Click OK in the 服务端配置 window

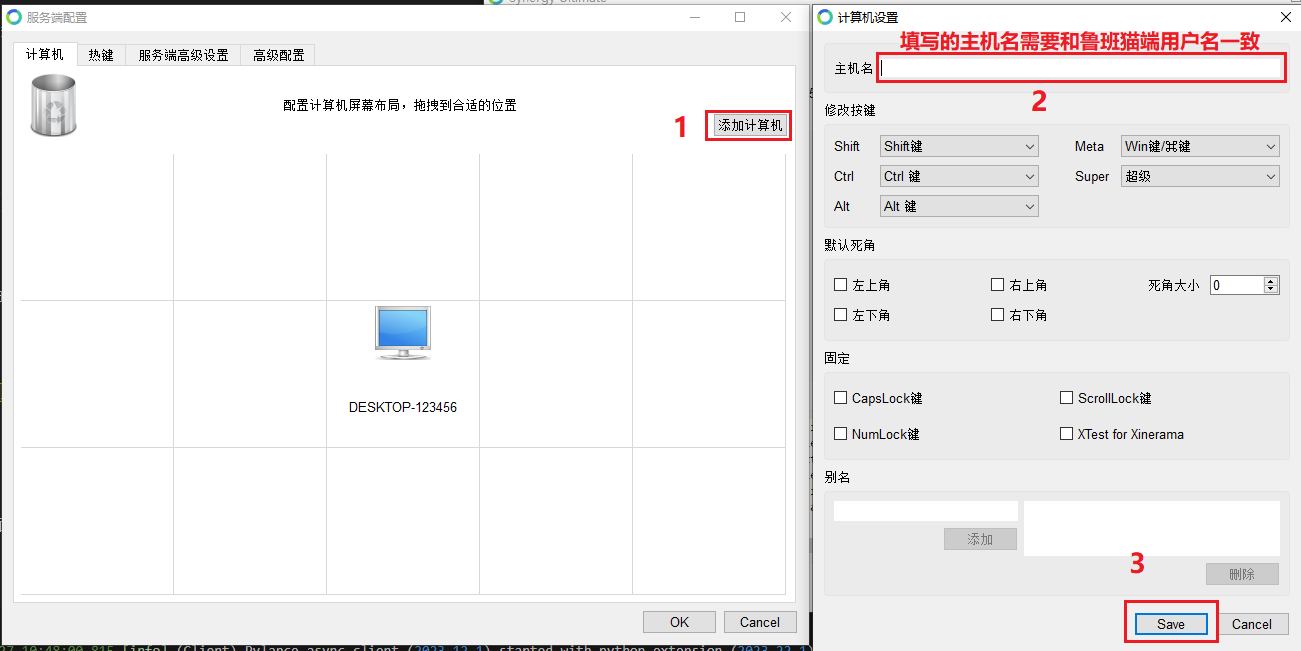pyautogui.click(x=680, y=622)
